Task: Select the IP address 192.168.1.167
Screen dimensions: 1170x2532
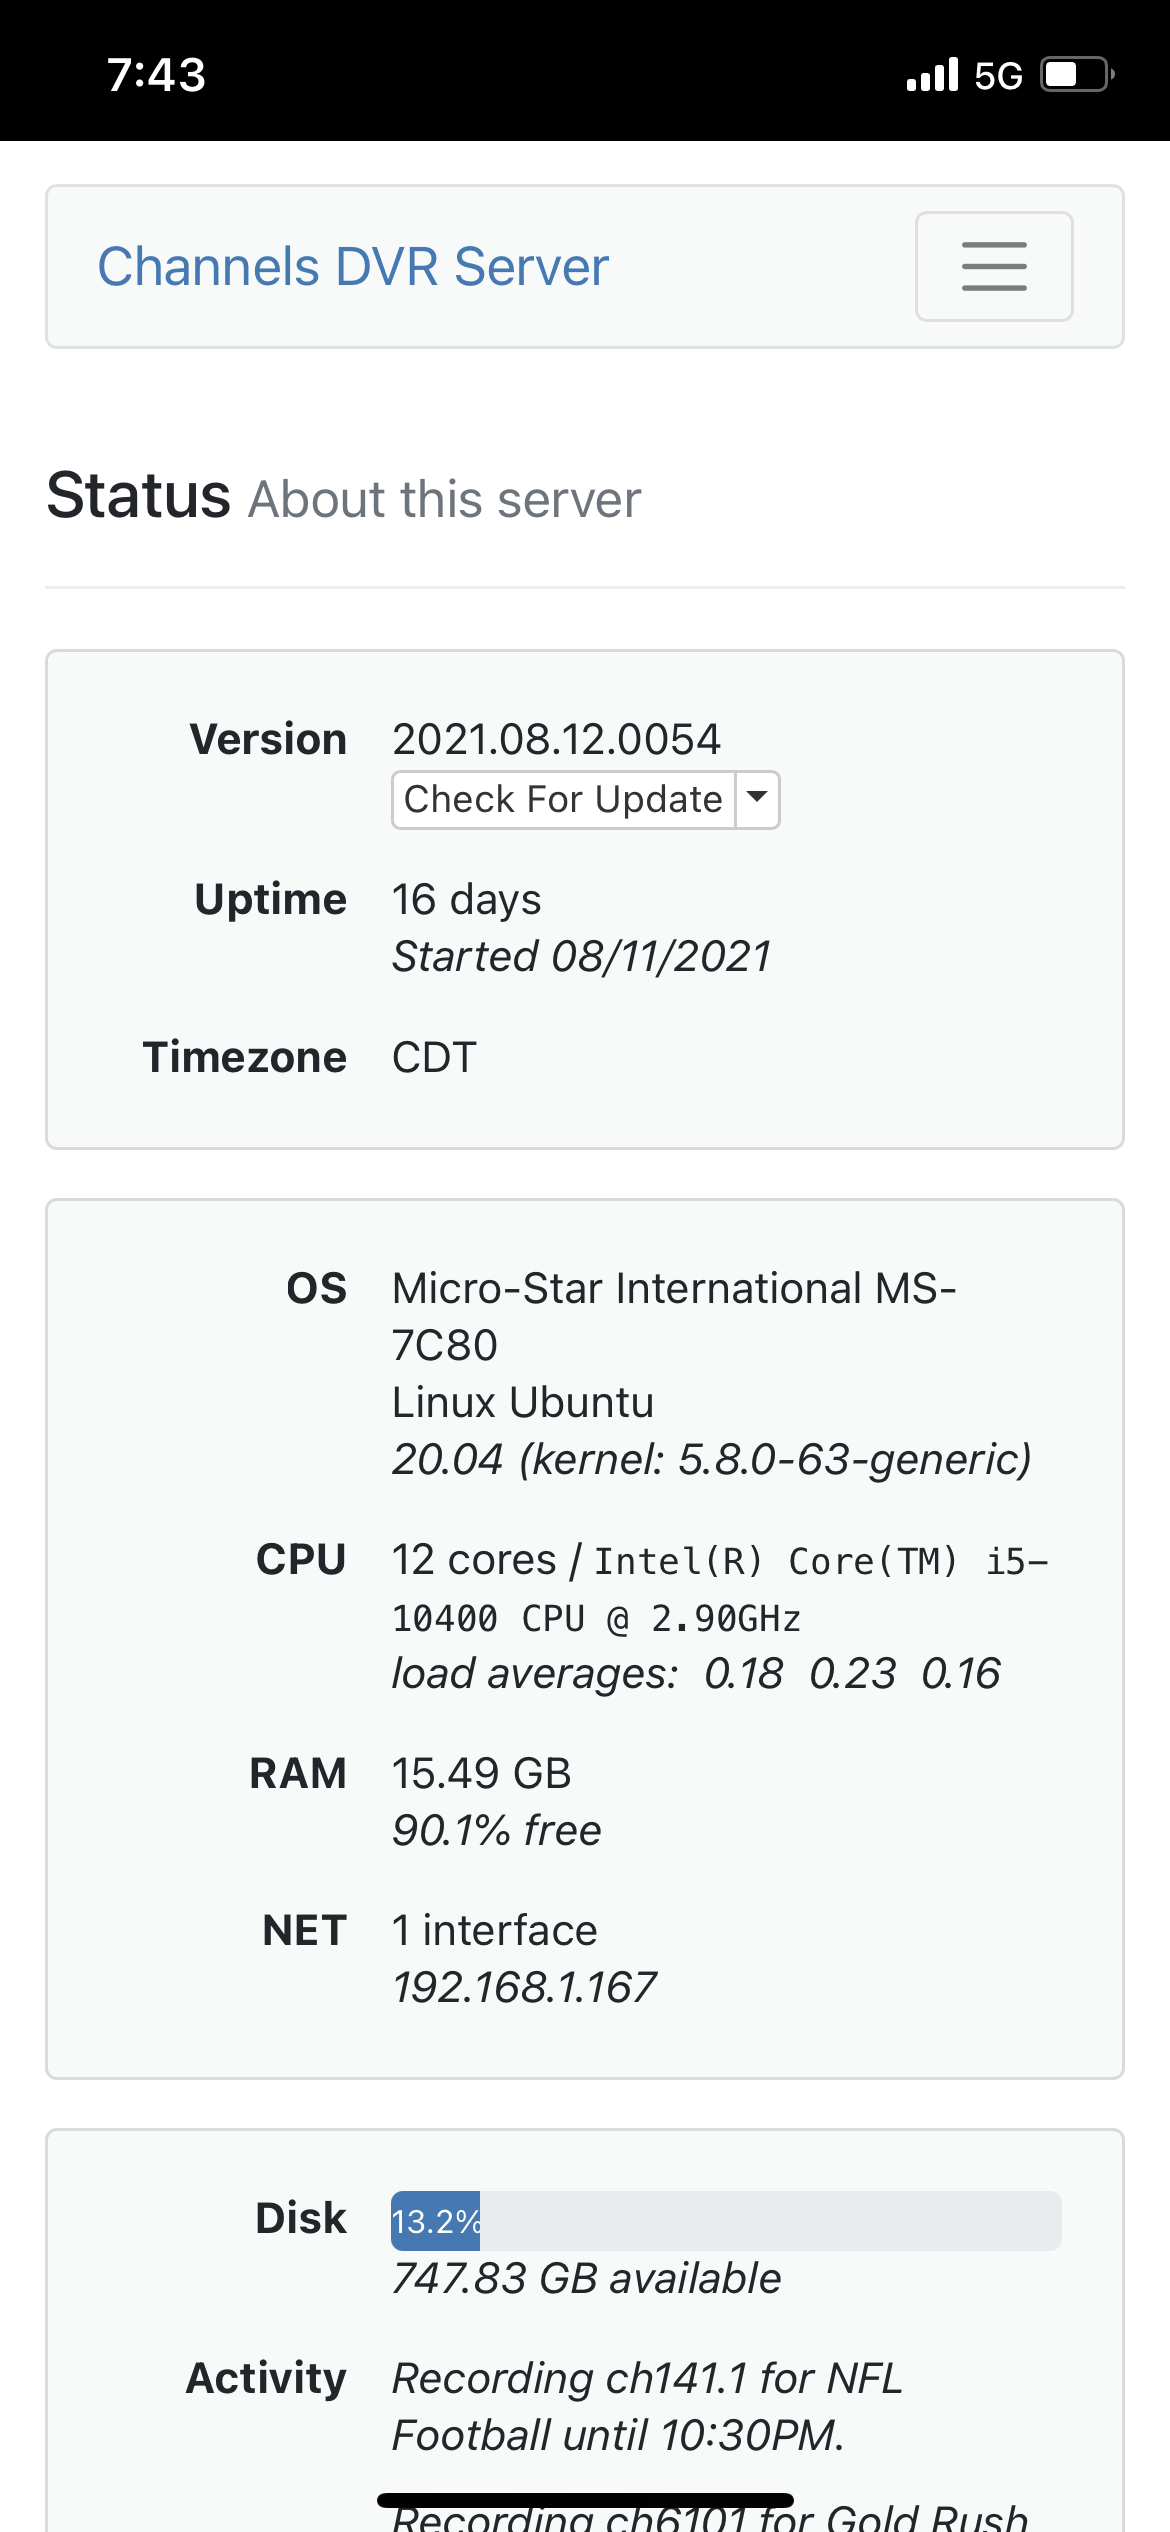Action: [x=524, y=1987]
